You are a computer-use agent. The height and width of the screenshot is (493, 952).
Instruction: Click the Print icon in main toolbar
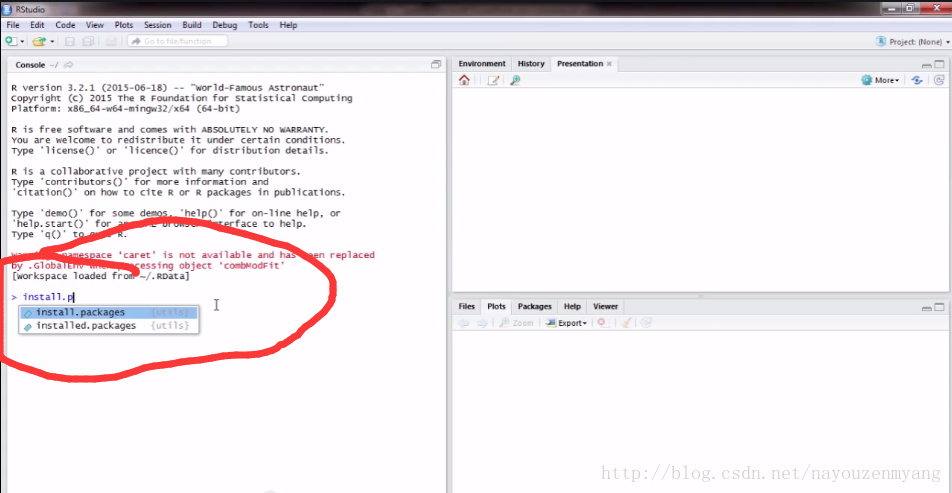110,41
